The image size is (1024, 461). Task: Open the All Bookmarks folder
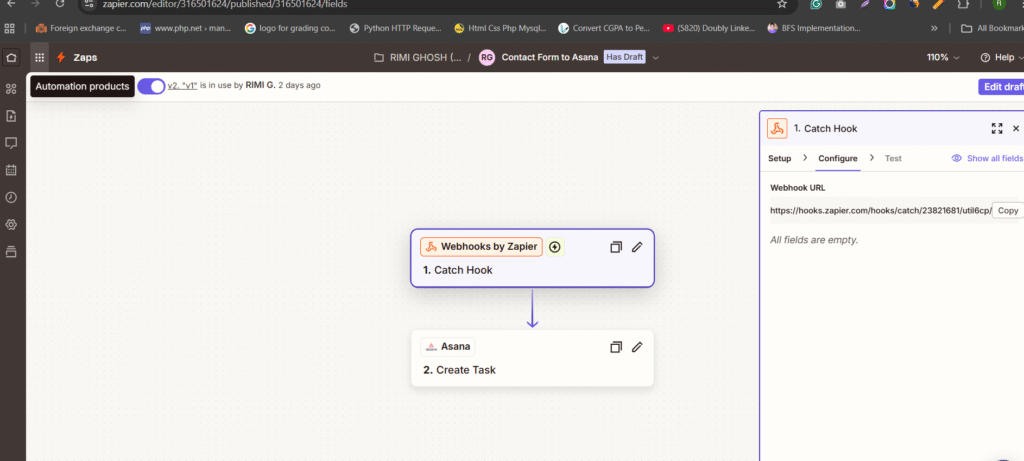click(x=993, y=28)
